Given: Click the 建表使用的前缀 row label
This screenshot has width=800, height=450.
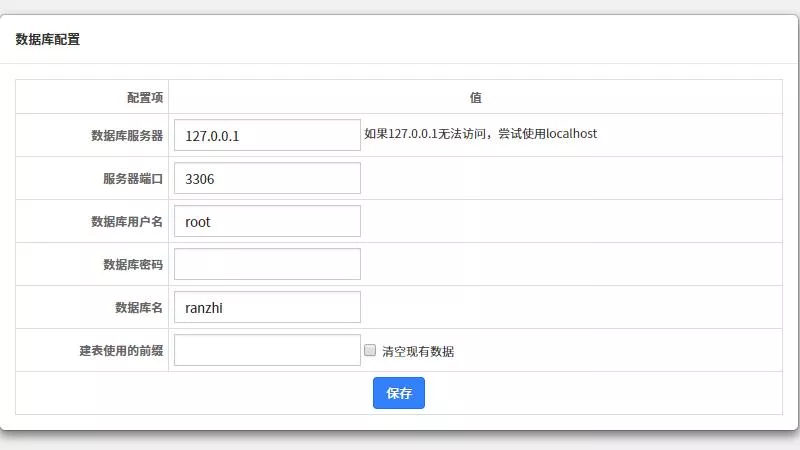Looking at the screenshot, I should [121, 351].
